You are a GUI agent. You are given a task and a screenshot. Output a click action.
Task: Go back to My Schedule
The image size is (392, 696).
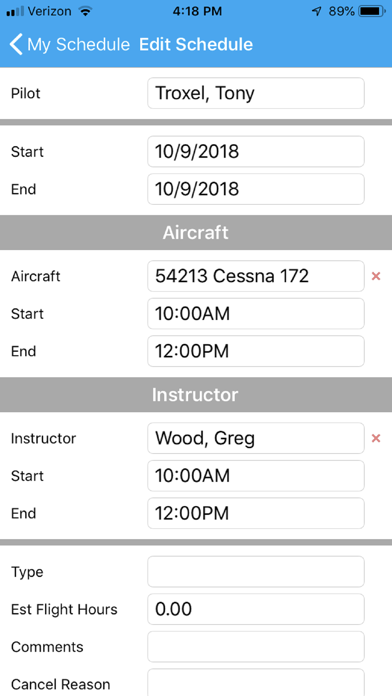[69, 44]
